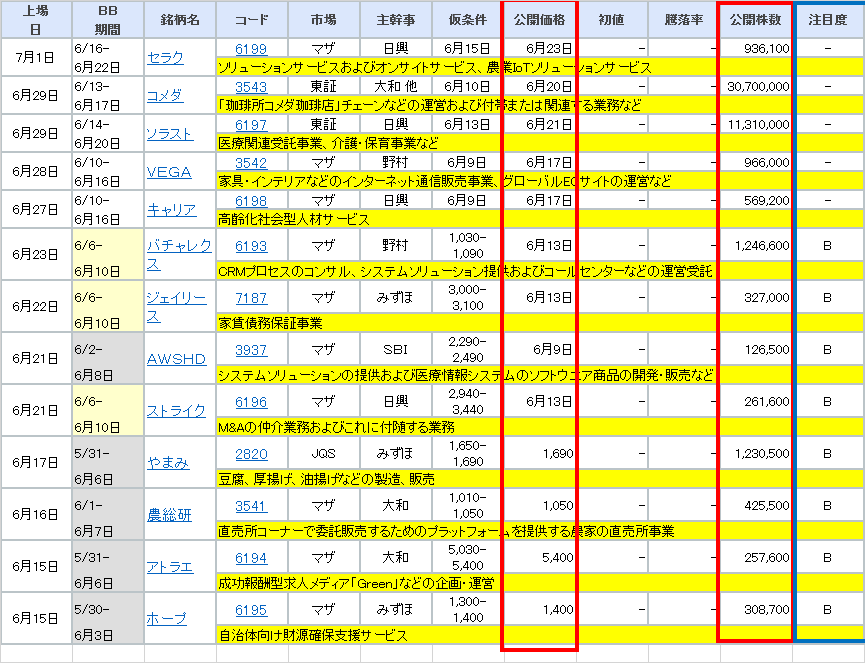The image size is (865, 663).
Task: Select the 1,246,600 shares cell
Action: pos(756,245)
